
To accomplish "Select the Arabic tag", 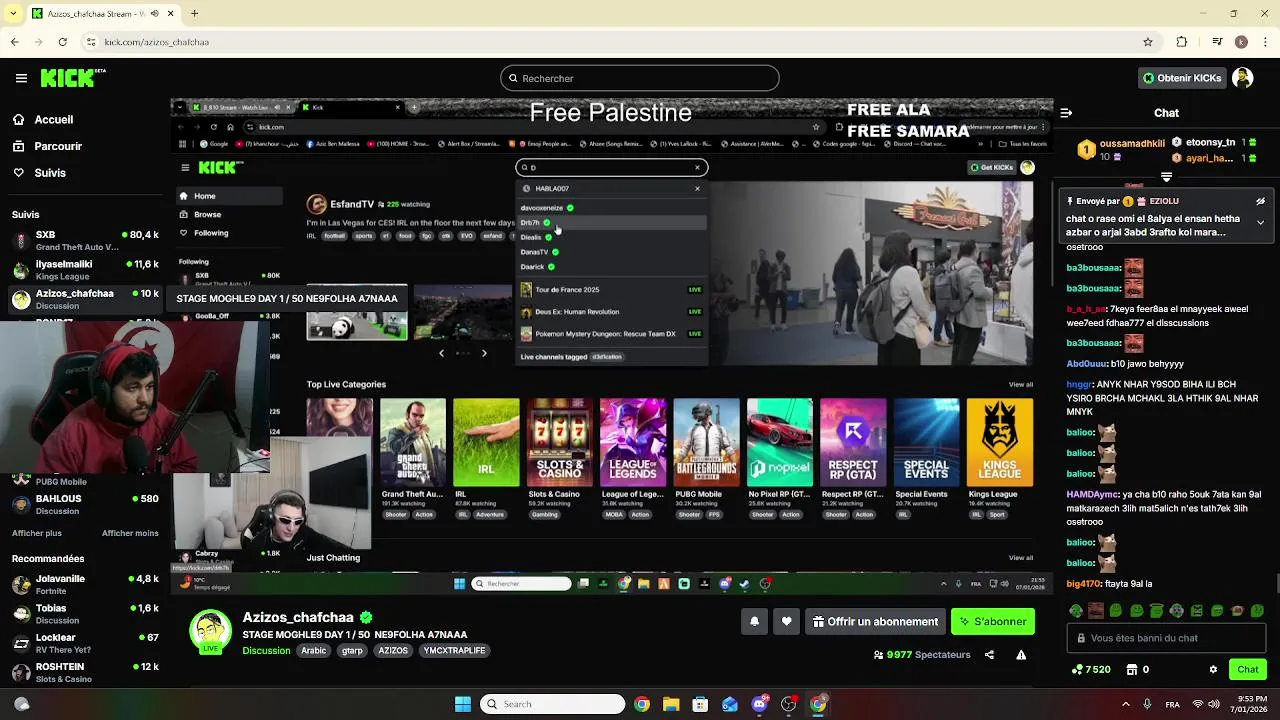I will [314, 650].
